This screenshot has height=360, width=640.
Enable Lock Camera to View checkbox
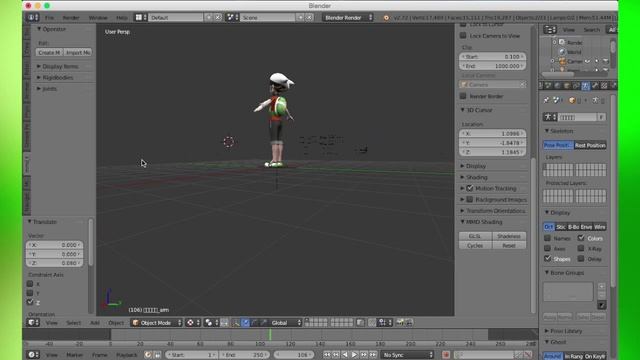tap(463, 36)
